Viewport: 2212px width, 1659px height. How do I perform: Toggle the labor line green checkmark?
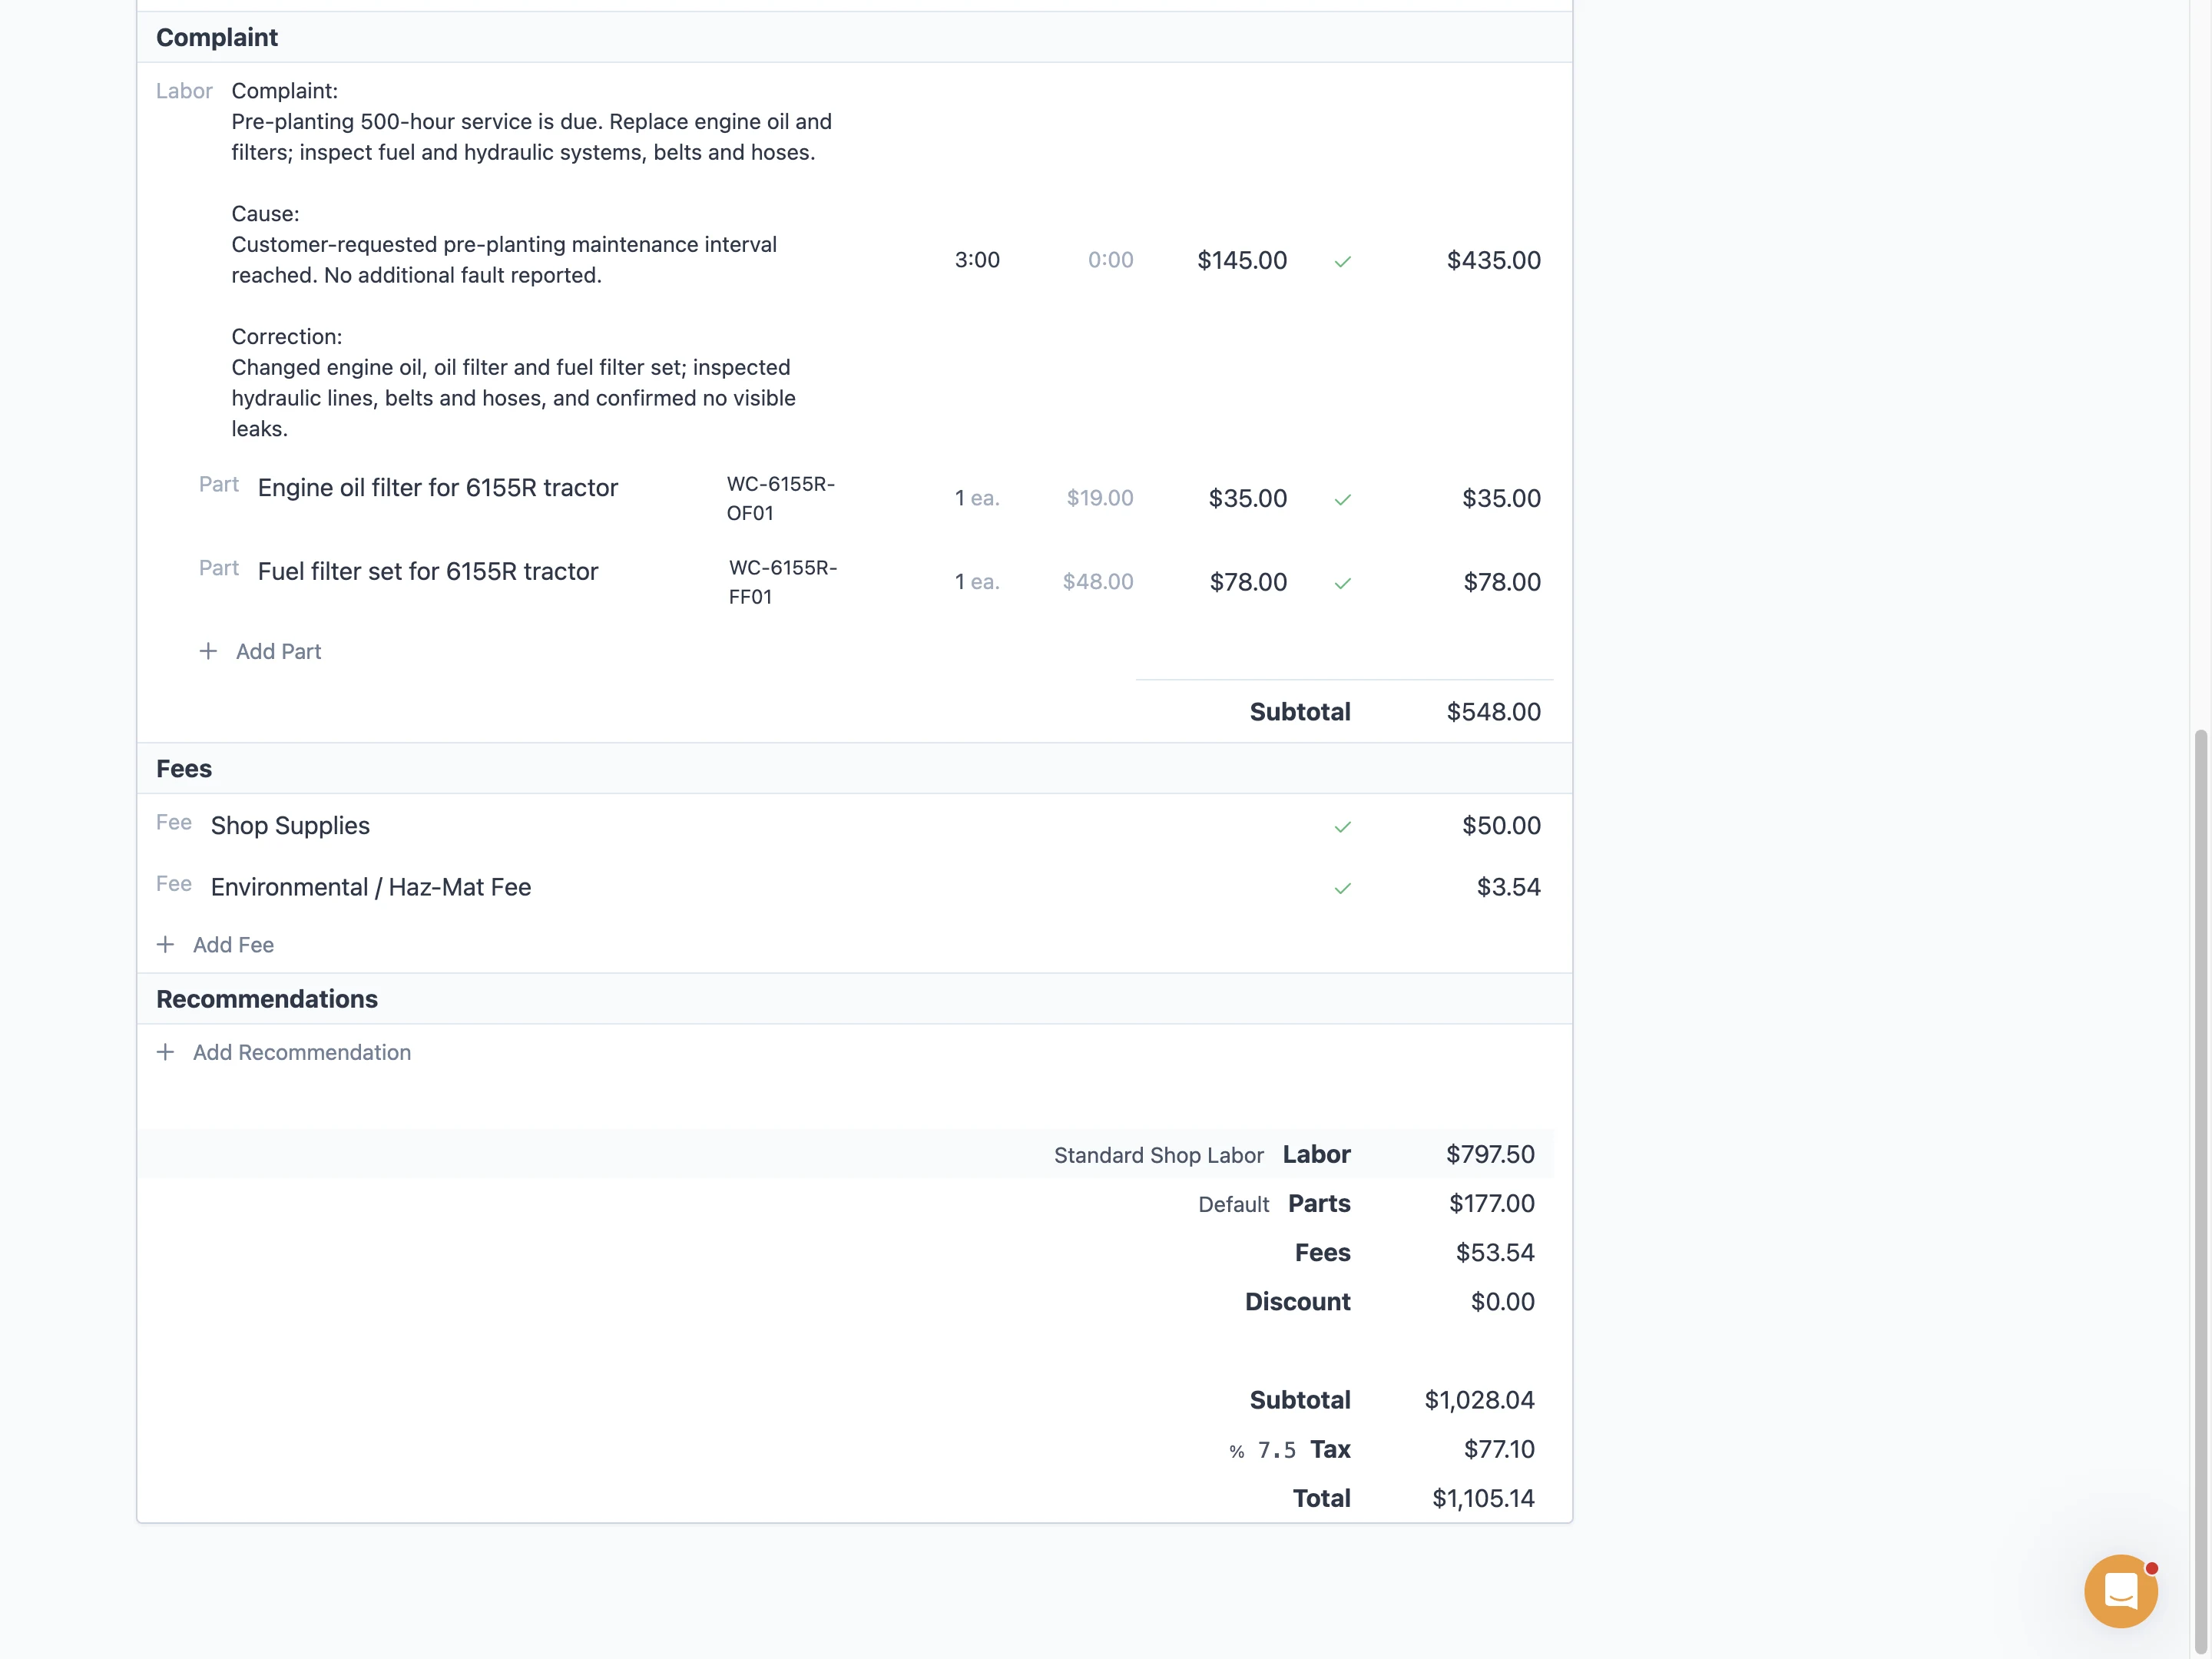(x=1342, y=261)
